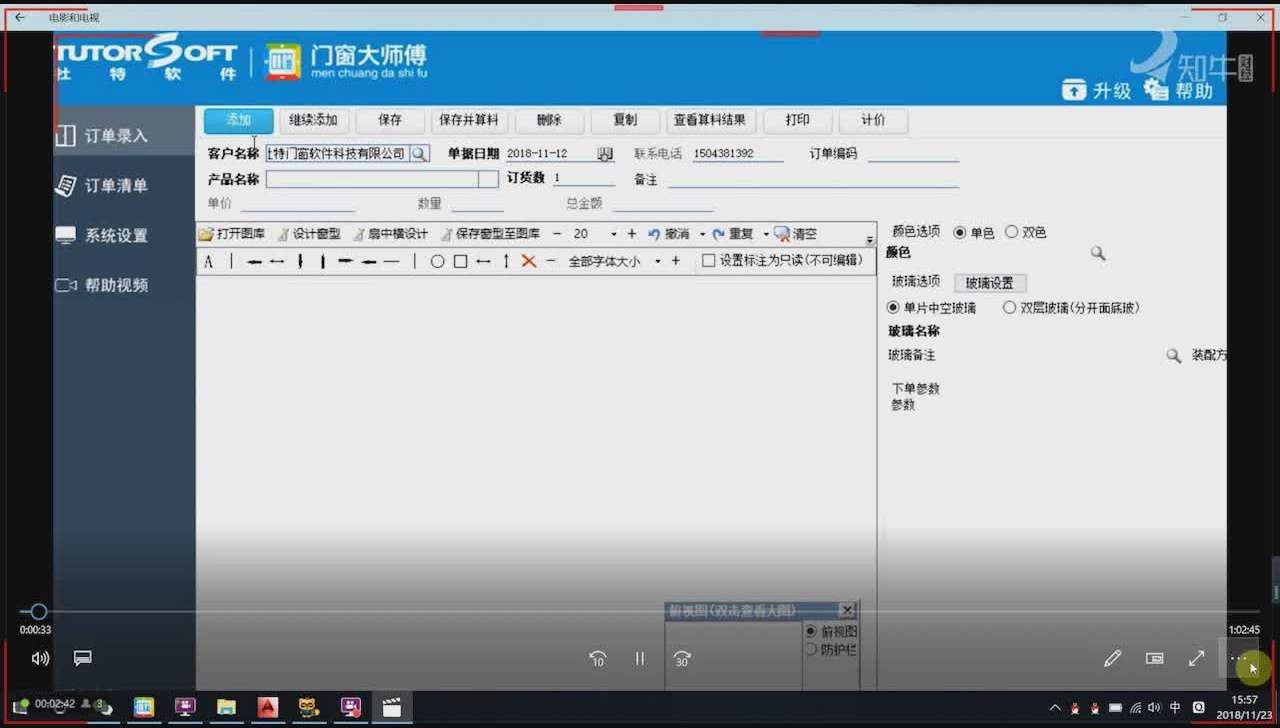Select the horizontal double-arrow dimension tool next to the square
The width and height of the screenshot is (1280, 728).
click(x=483, y=262)
